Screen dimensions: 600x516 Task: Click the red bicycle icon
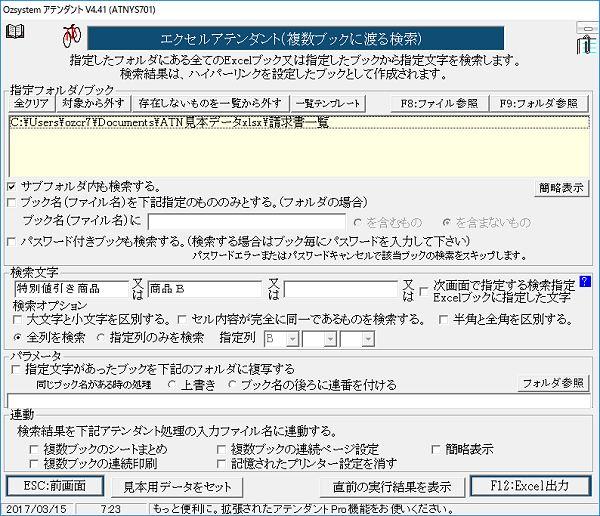pyautogui.click(x=72, y=35)
